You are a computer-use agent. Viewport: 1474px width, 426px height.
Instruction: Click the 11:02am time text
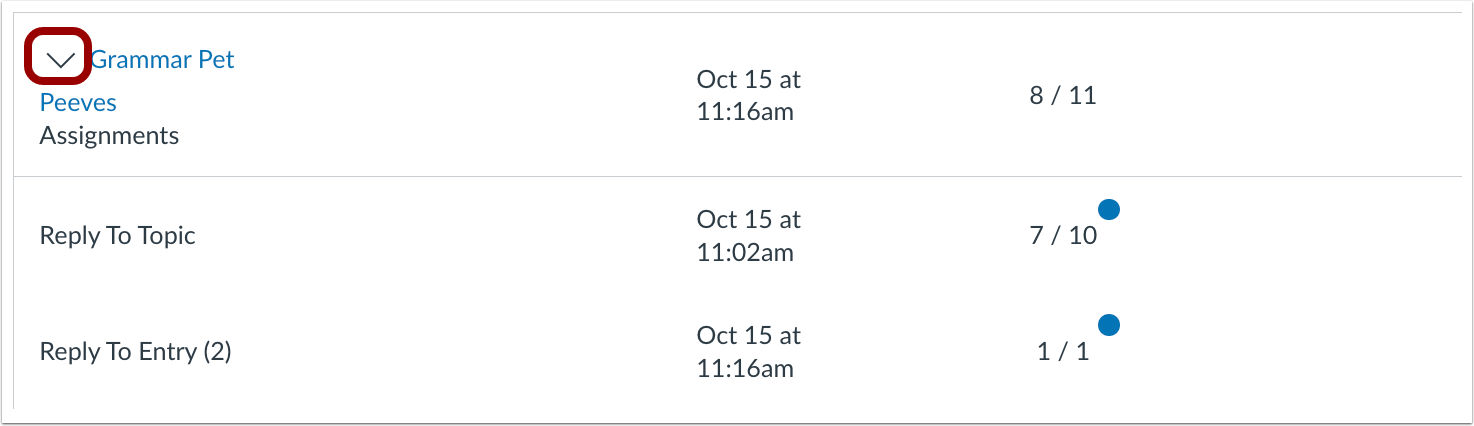click(x=745, y=253)
